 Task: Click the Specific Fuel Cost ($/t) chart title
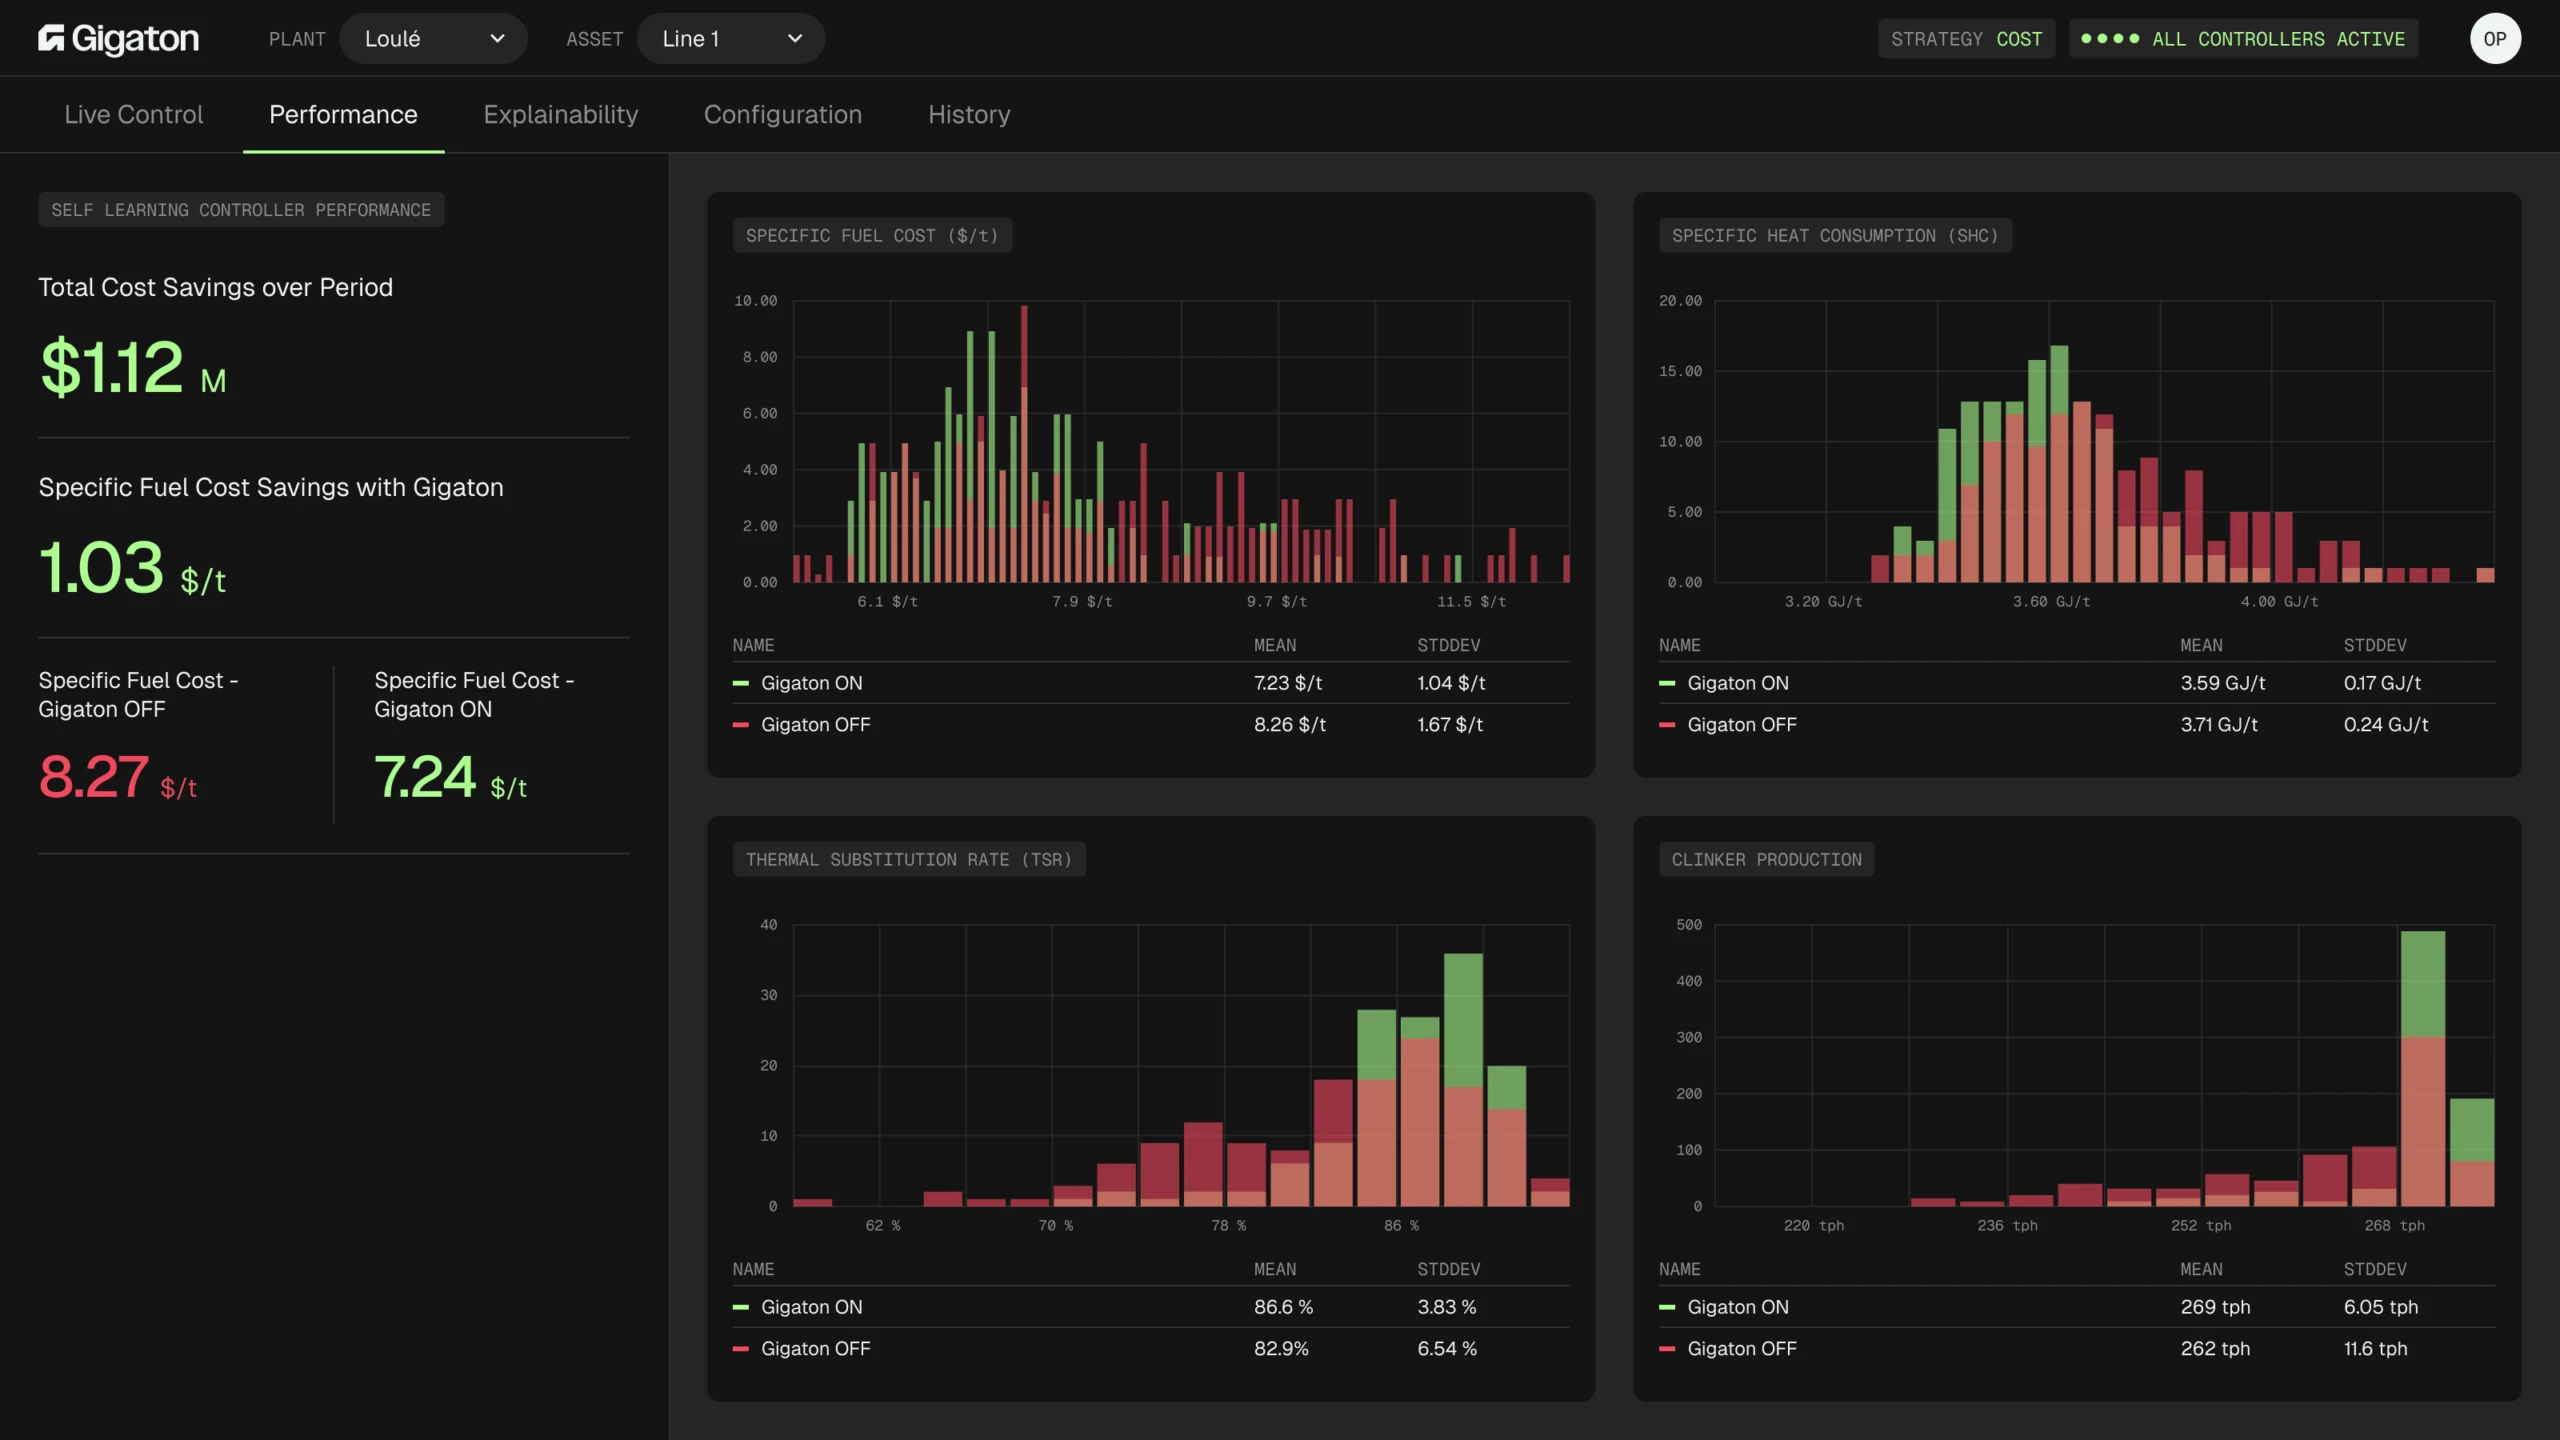tap(872, 236)
